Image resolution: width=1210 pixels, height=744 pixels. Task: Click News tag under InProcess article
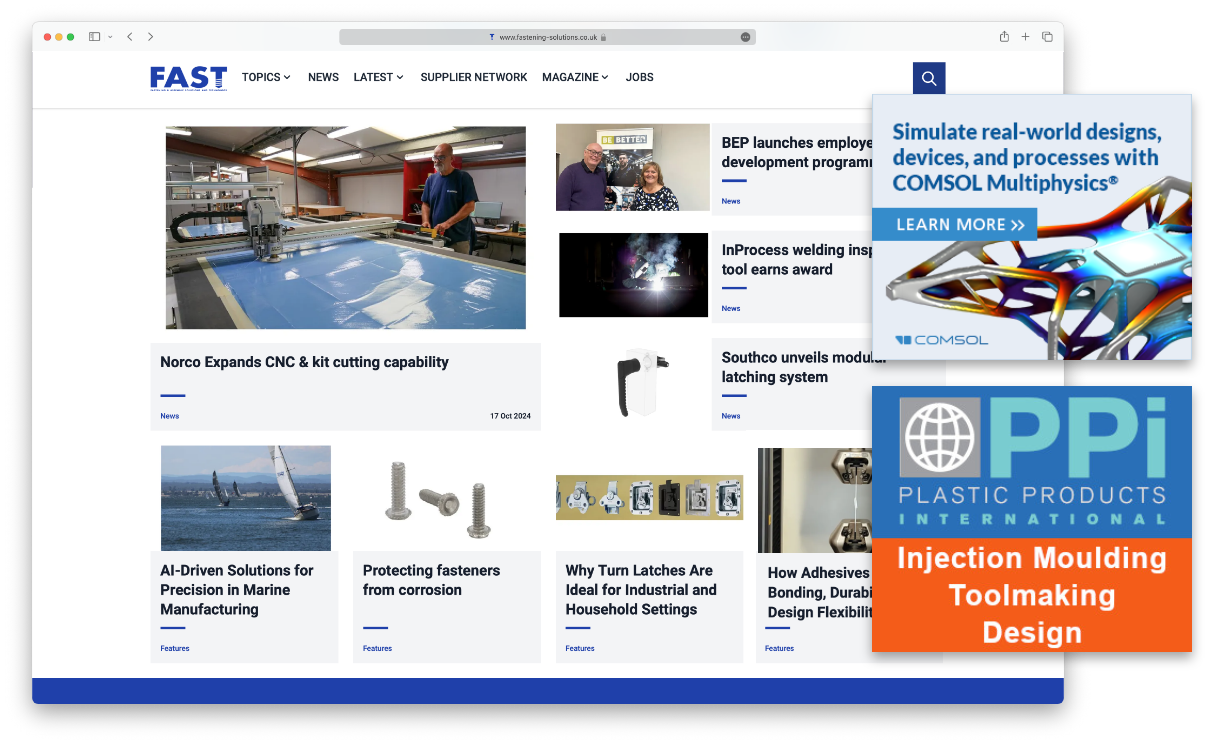(x=731, y=309)
